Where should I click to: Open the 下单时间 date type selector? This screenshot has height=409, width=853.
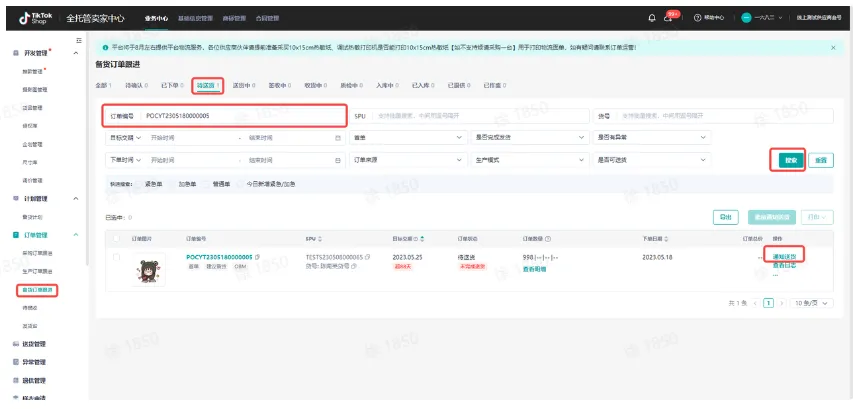(x=125, y=160)
